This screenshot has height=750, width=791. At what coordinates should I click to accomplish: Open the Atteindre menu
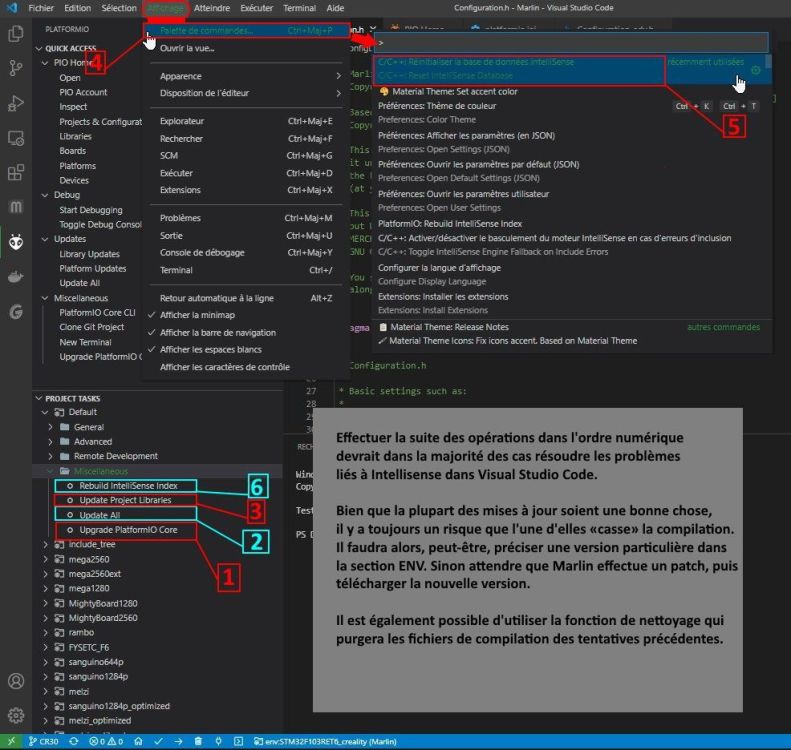point(212,8)
